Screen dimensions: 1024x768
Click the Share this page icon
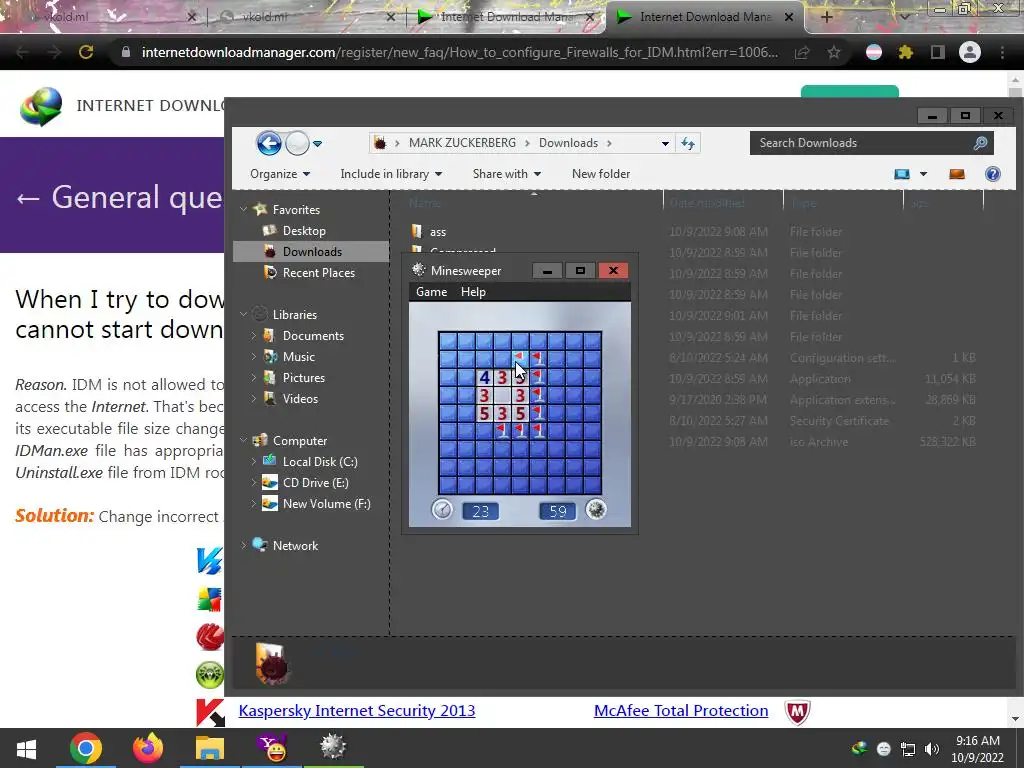(x=802, y=52)
